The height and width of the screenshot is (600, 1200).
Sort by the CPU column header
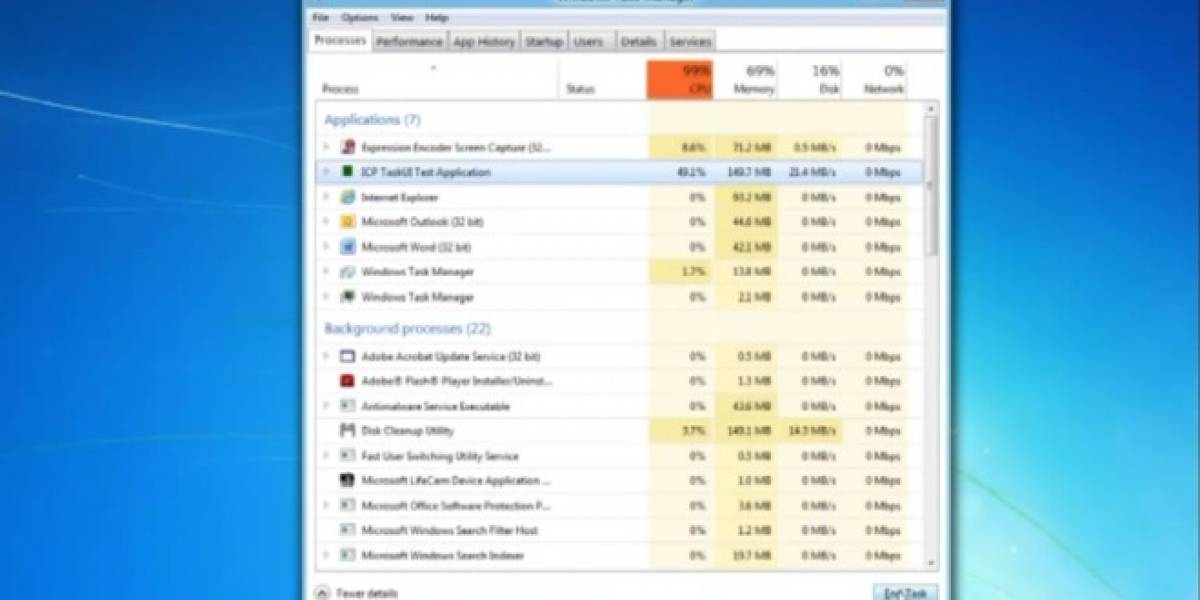[680, 80]
